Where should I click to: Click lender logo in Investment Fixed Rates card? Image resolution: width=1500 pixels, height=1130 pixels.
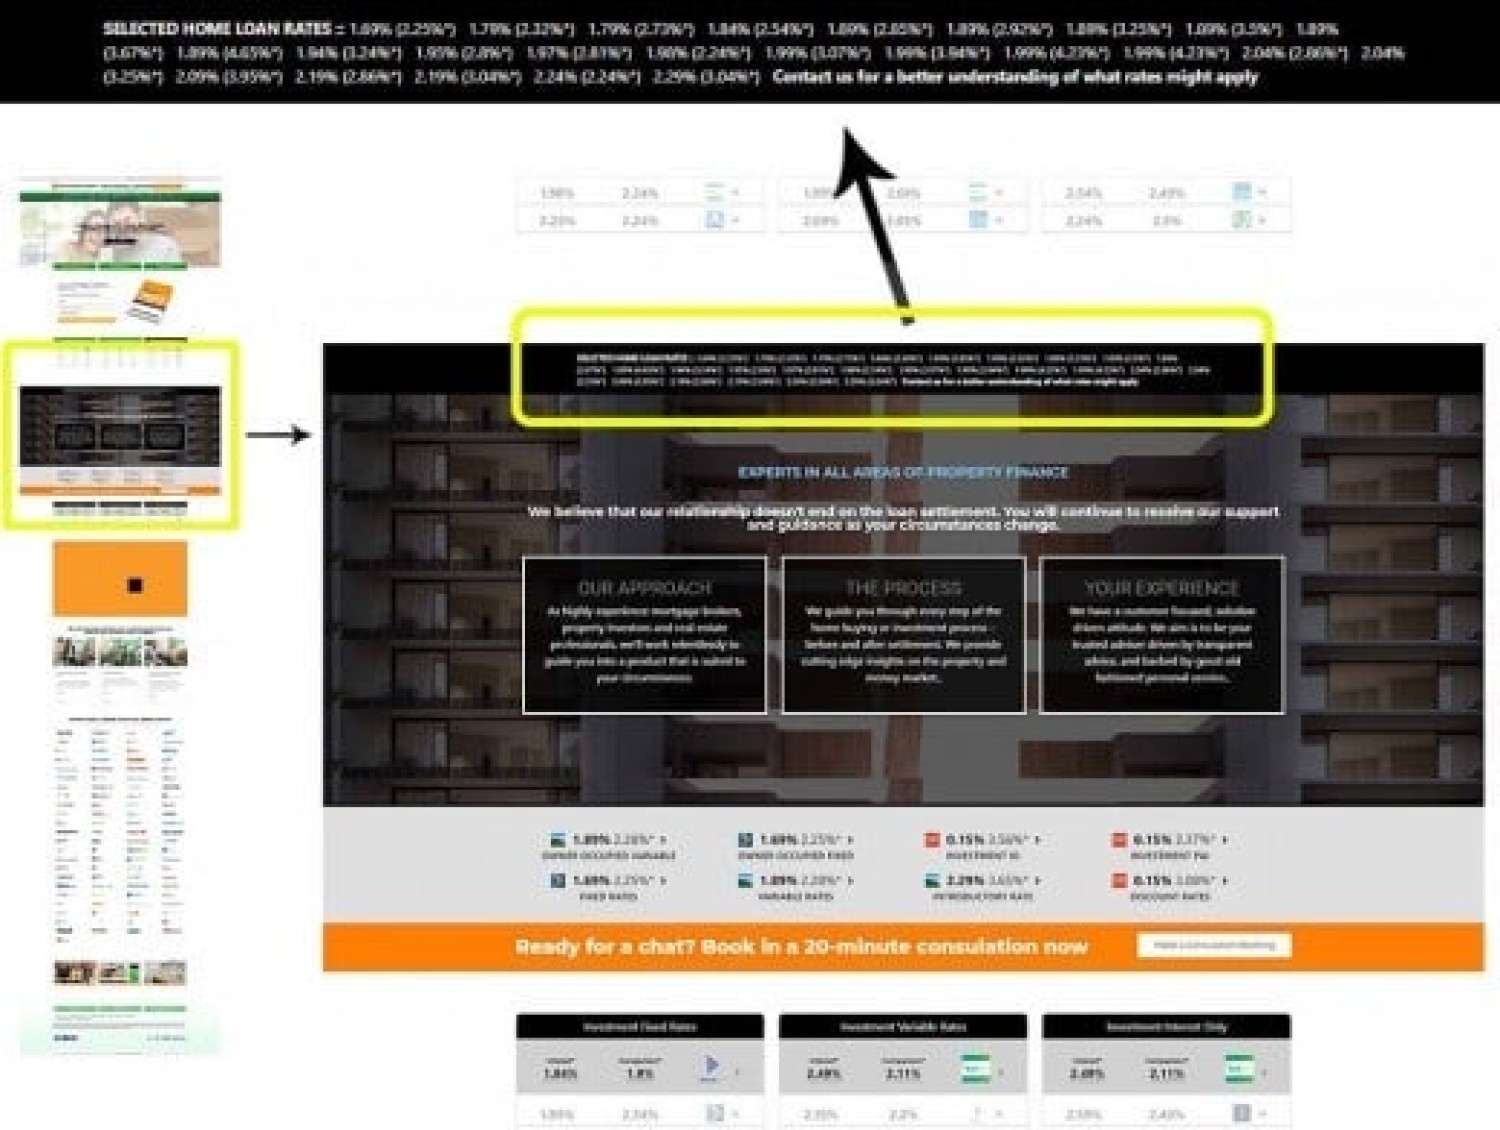coord(711,1068)
